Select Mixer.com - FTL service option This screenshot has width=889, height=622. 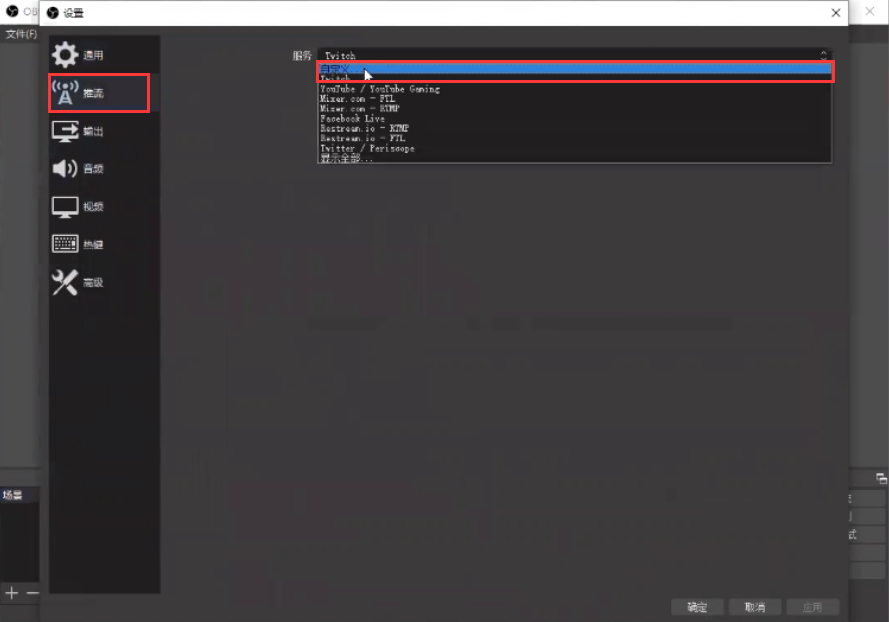tap(359, 99)
